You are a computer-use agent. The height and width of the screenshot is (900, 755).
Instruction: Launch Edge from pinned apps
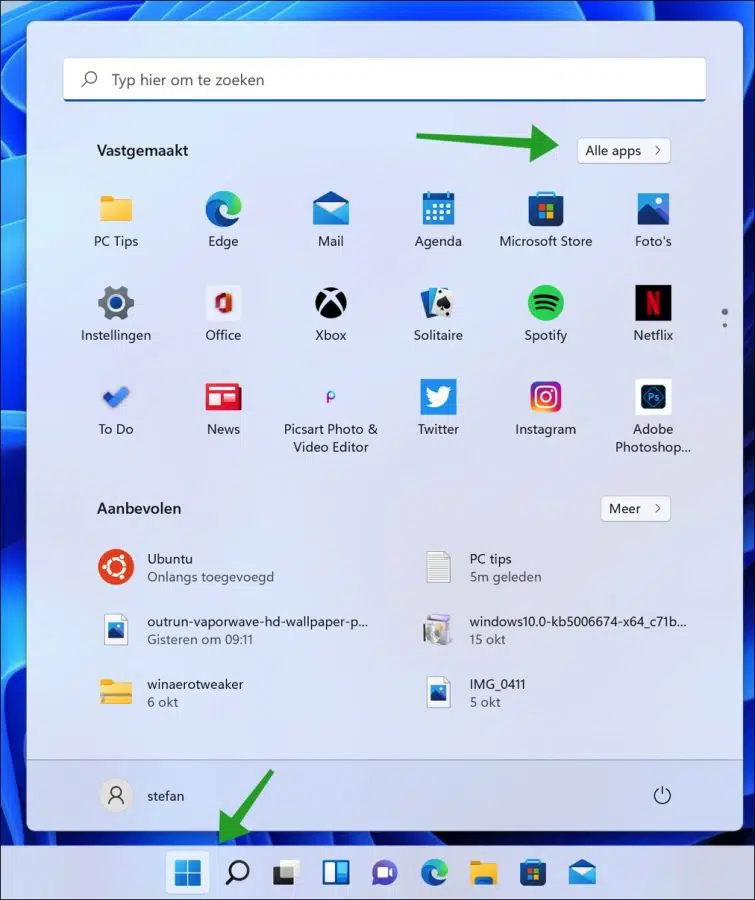(223, 220)
